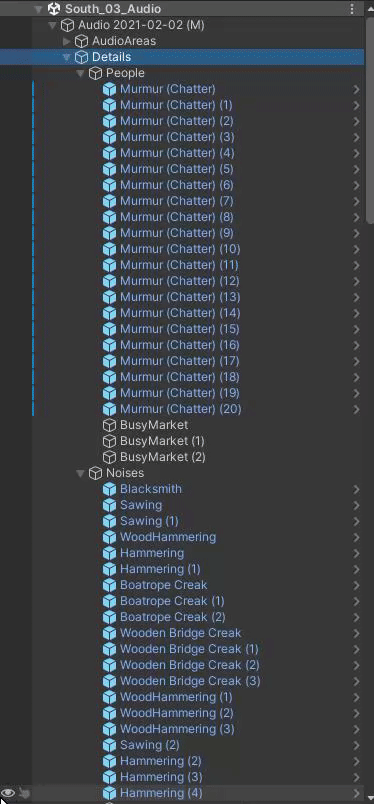This screenshot has height=804, width=374.
Task: Open prefab arrow for Murmur (Chatter) (3)
Action: 357,137
